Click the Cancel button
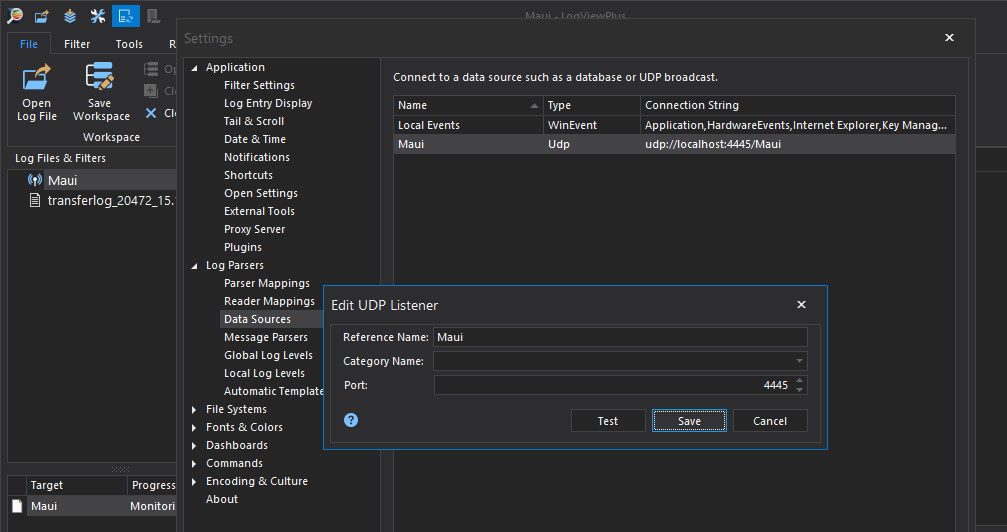The width and height of the screenshot is (1007, 532). 770,421
